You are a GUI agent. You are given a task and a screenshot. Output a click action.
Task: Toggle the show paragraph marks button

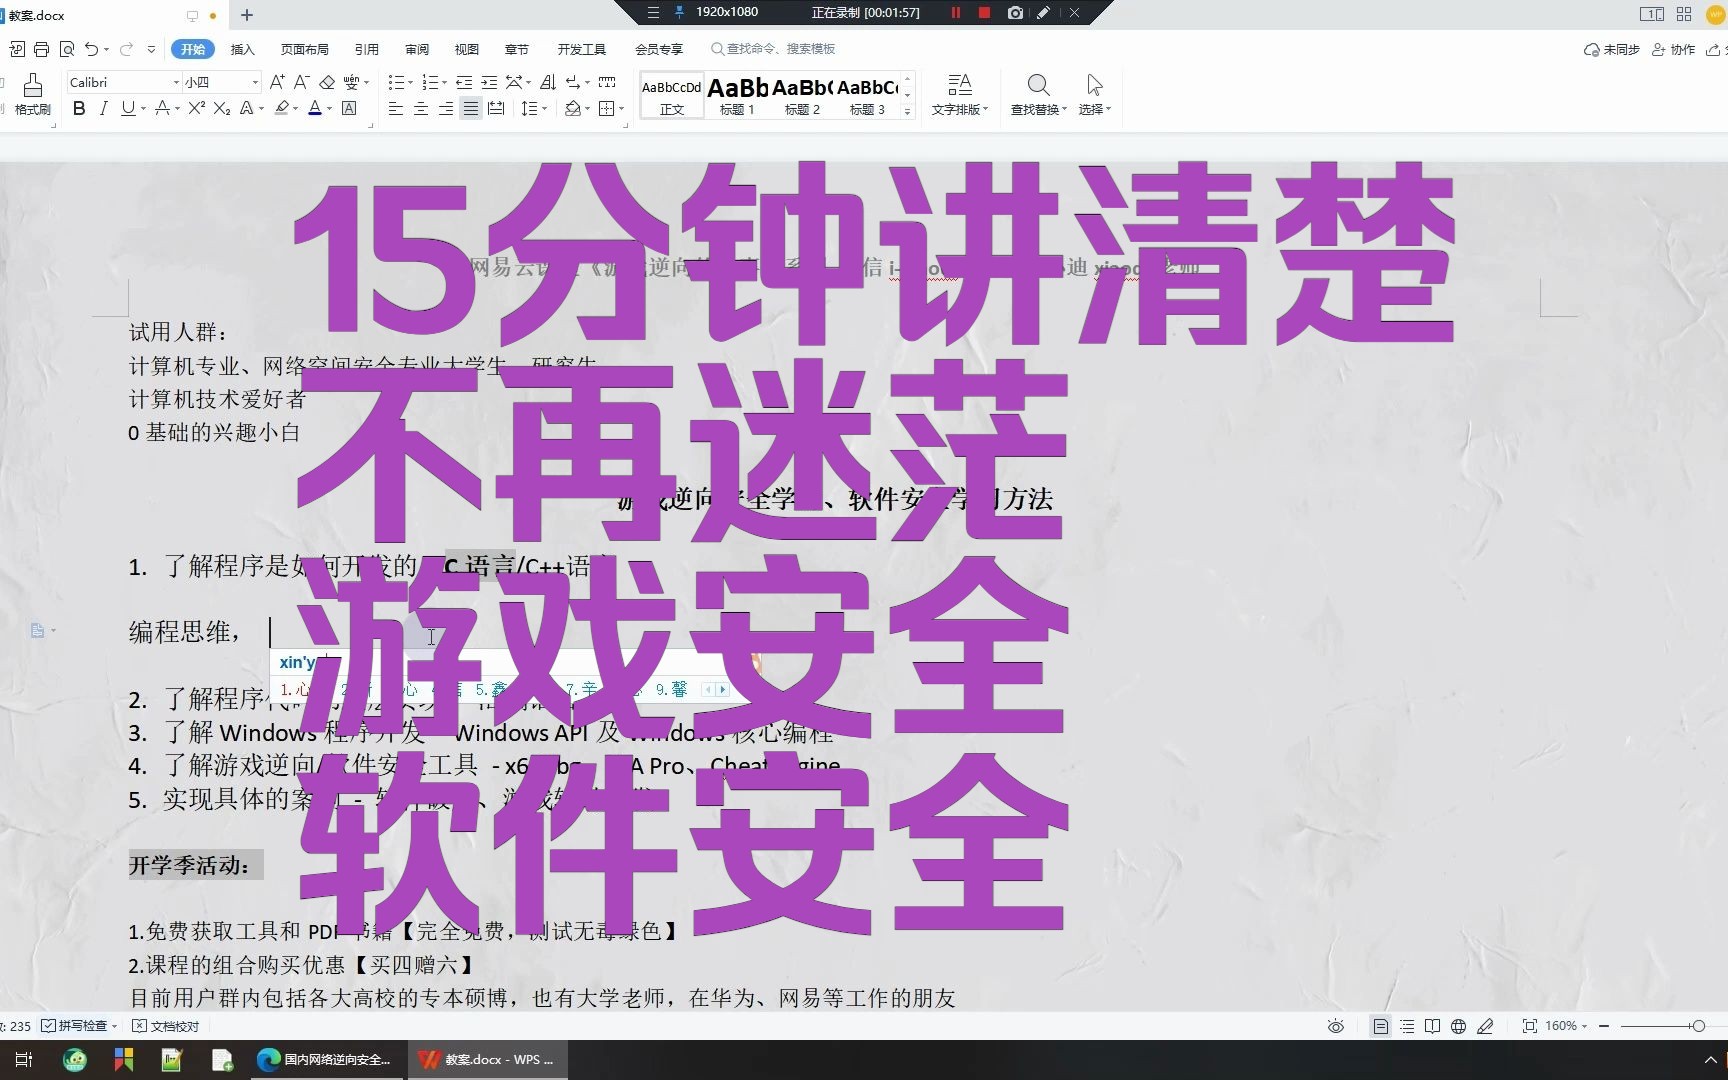pos(572,82)
